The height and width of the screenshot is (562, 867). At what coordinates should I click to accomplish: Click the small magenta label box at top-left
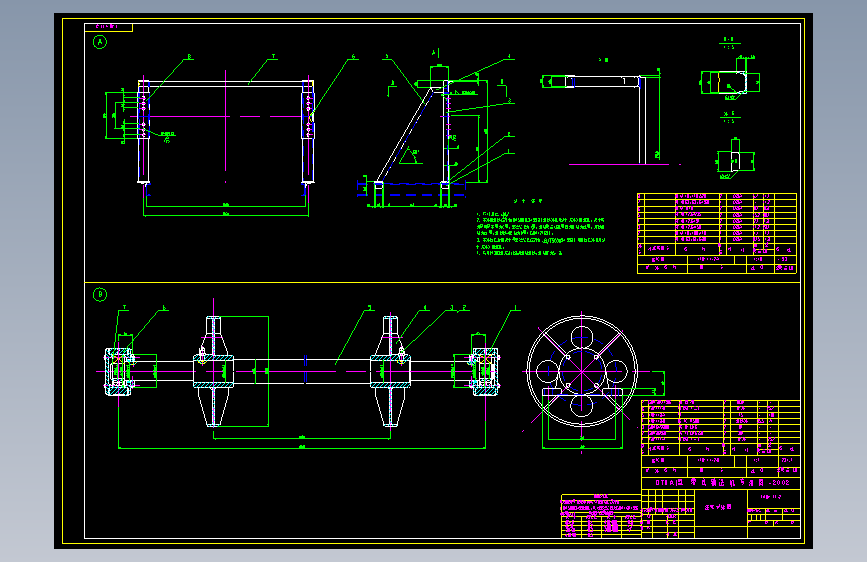tap(108, 27)
